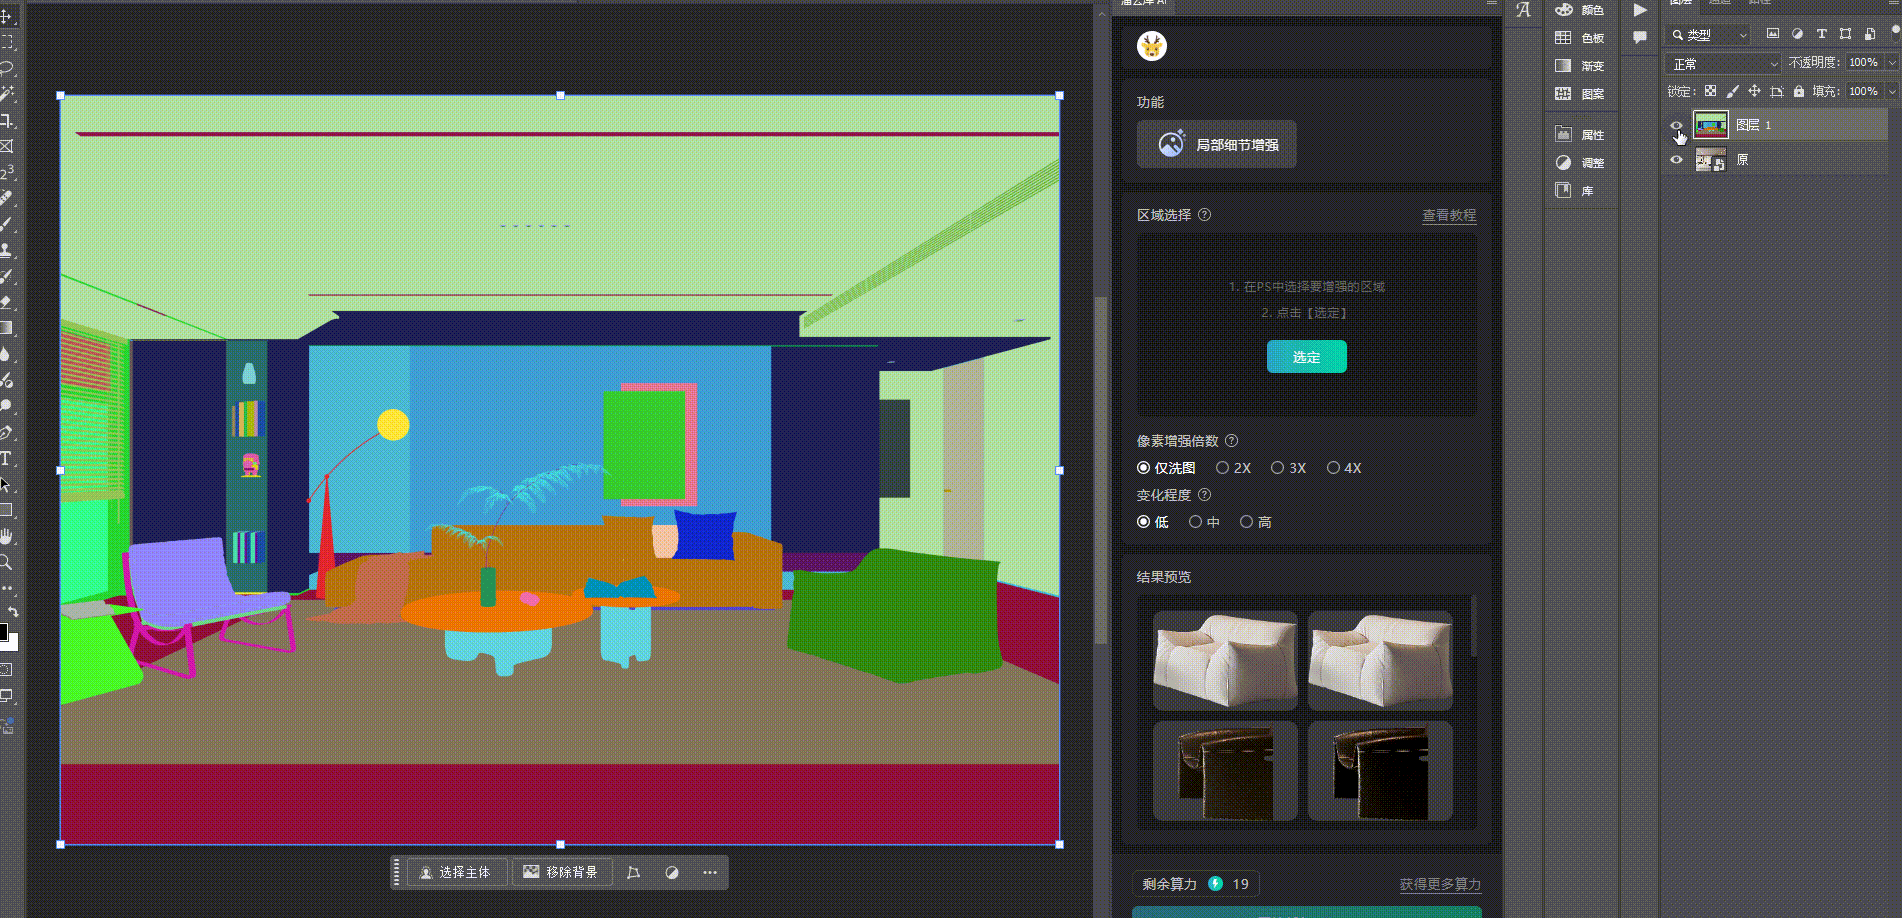Open the contextual bar three-dot menu
The width and height of the screenshot is (1902, 918).
pos(710,872)
